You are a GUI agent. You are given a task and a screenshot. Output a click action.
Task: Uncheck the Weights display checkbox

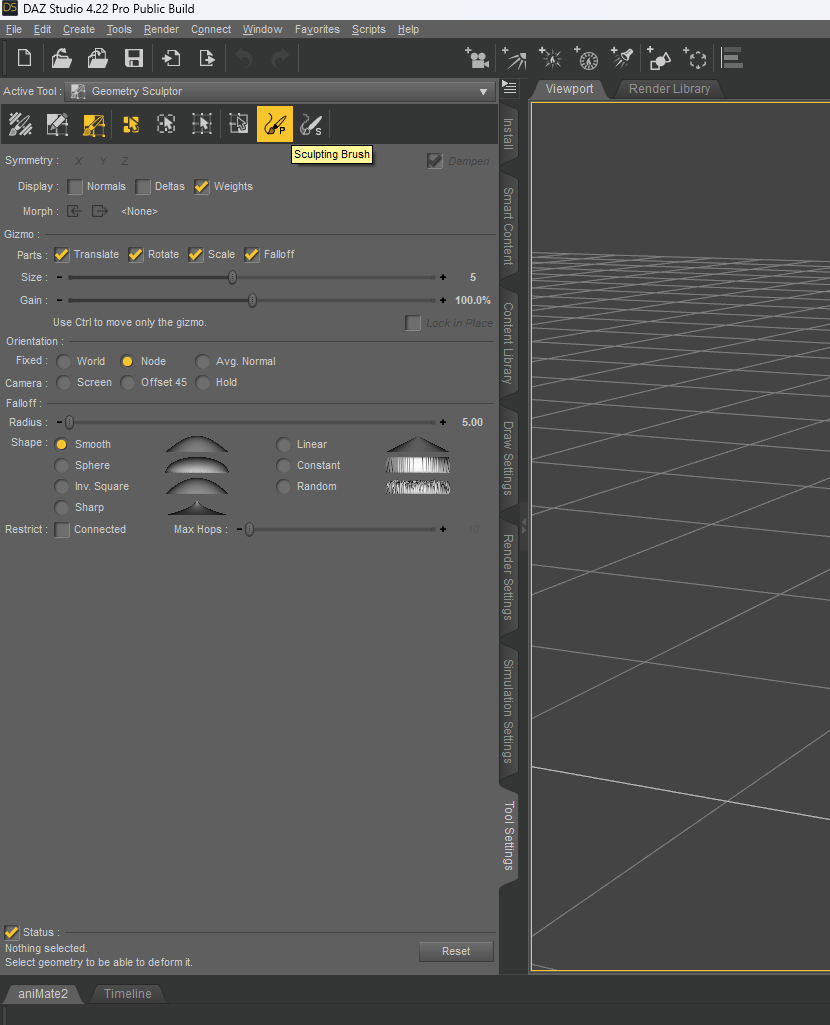202,187
